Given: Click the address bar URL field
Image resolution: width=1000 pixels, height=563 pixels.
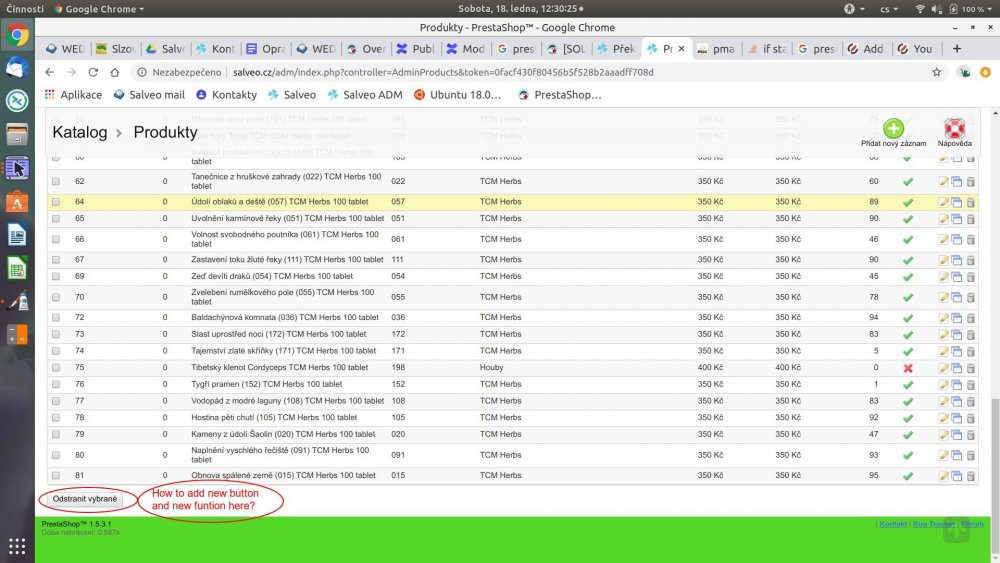Looking at the screenshot, I should pos(529,72).
